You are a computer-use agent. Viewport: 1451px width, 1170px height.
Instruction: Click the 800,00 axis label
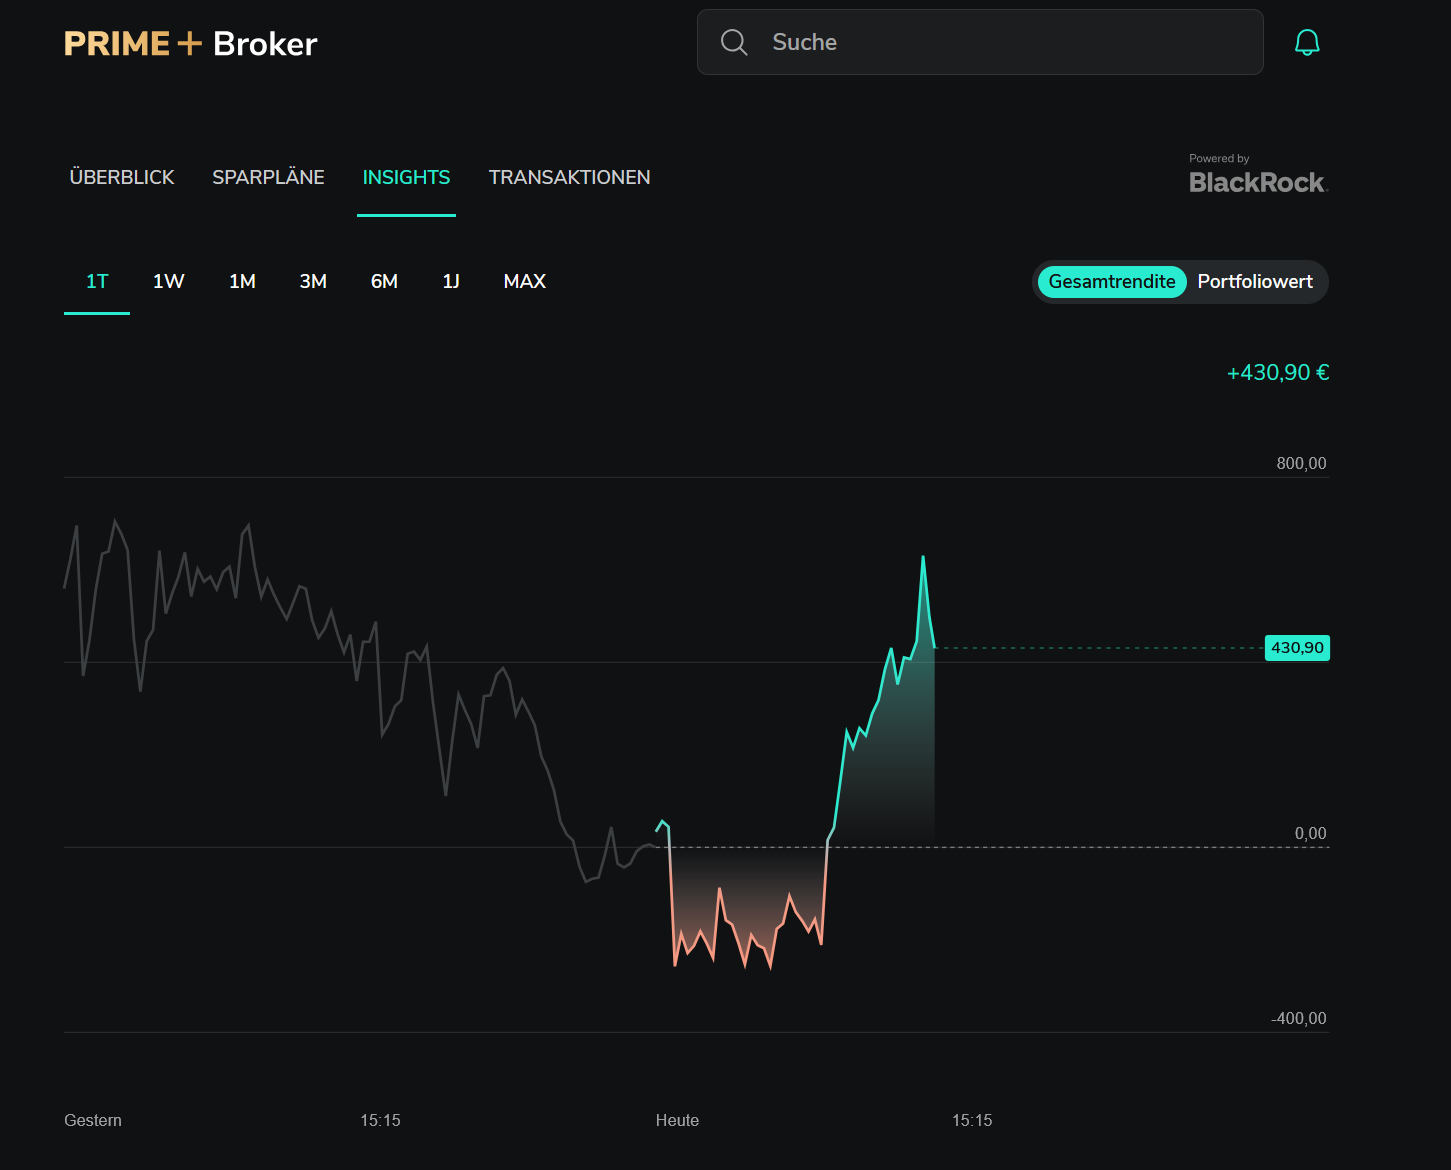pyautogui.click(x=1301, y=463)
